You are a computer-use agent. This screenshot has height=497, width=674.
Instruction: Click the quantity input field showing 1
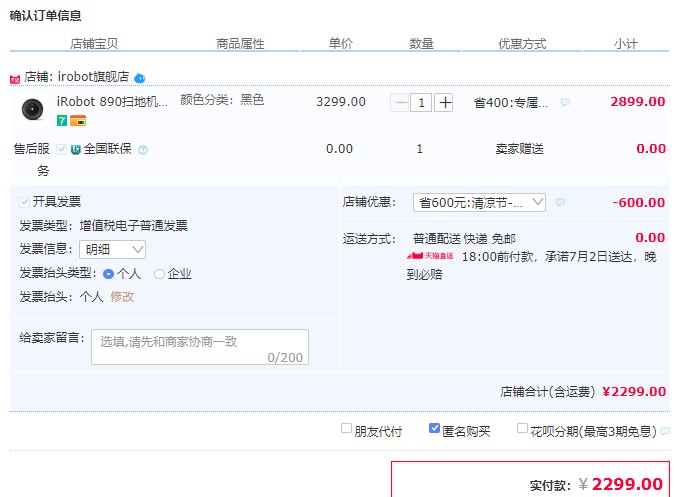421,103
